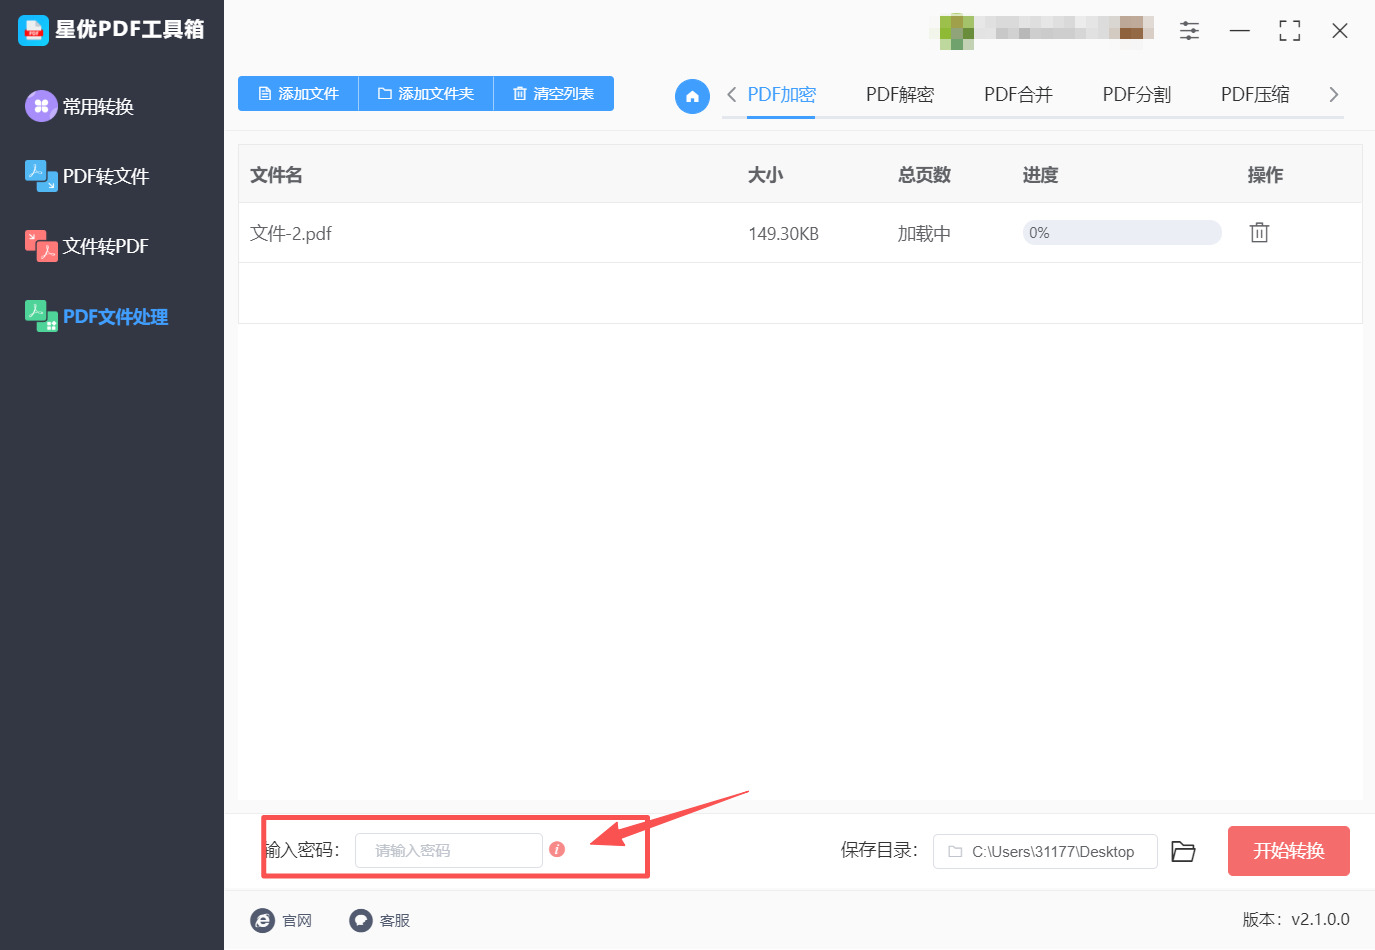The height and width of the screenshot is (950, 1375).
Task: Click the 加载中 page count status
Action: (924, 234)
